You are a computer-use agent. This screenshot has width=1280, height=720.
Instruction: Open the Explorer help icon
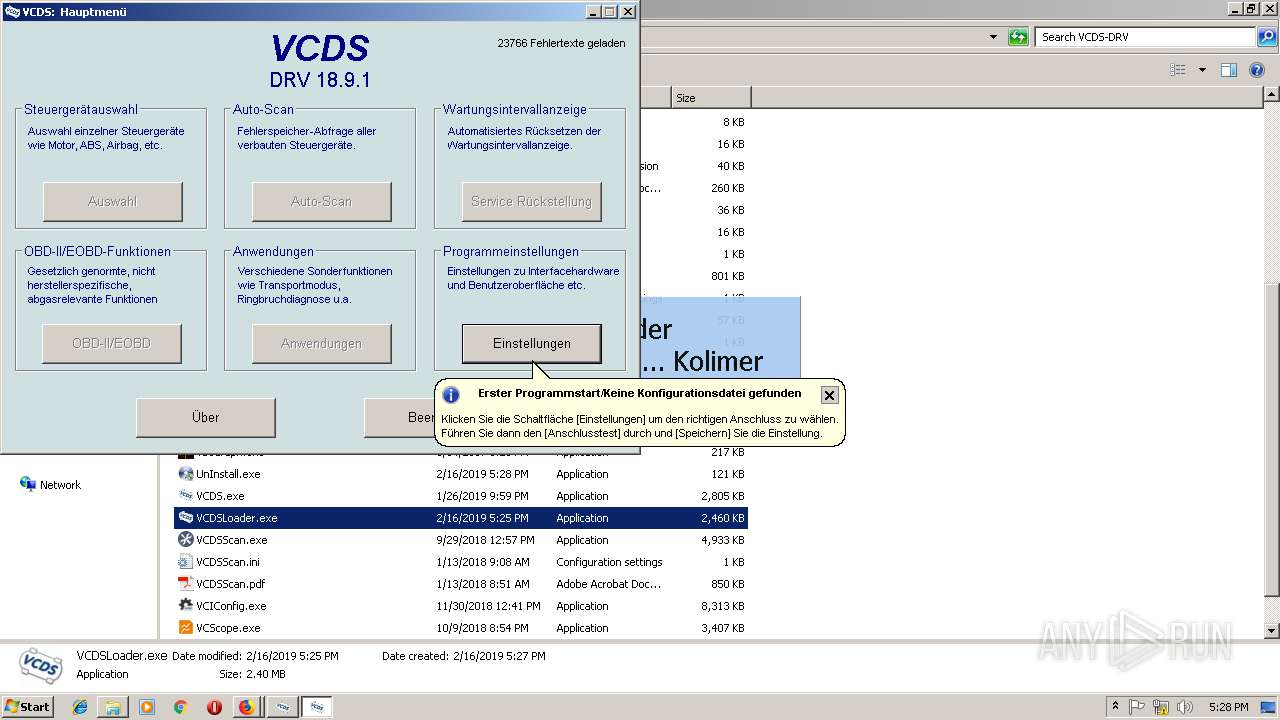point(1258,70)
